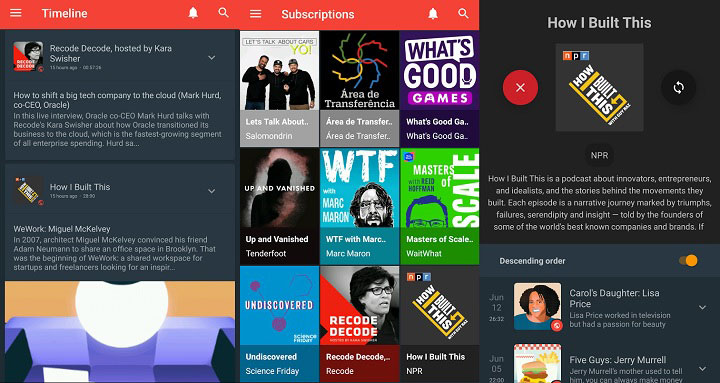Click 'How I Built This' detail page heading
This screenshot has width=720, height=383.
pos(599,23)
